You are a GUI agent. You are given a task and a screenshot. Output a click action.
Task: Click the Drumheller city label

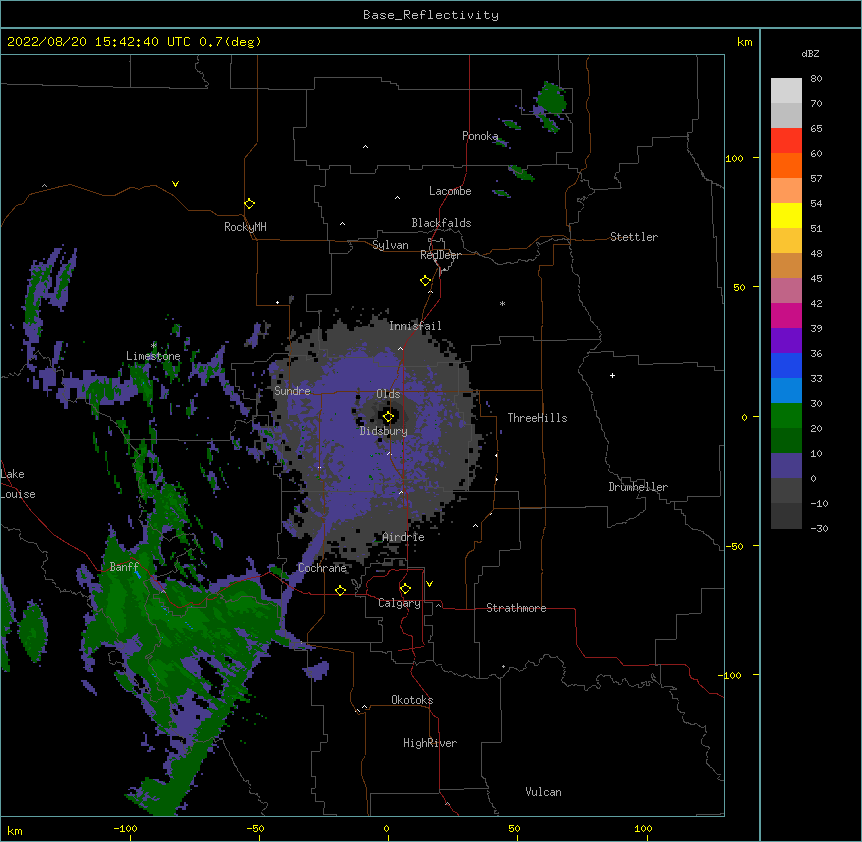[x=638, y=487]
